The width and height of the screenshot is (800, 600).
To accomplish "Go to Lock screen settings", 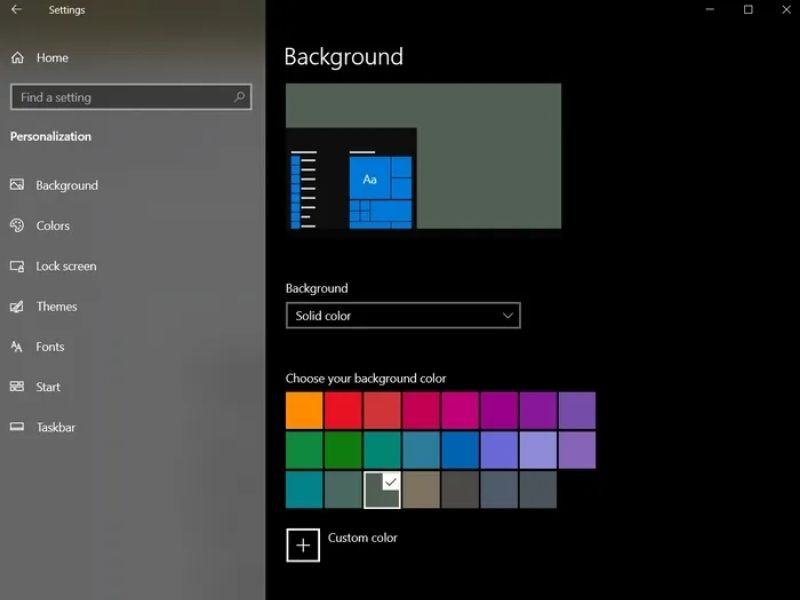I will [x=66, y=266].
